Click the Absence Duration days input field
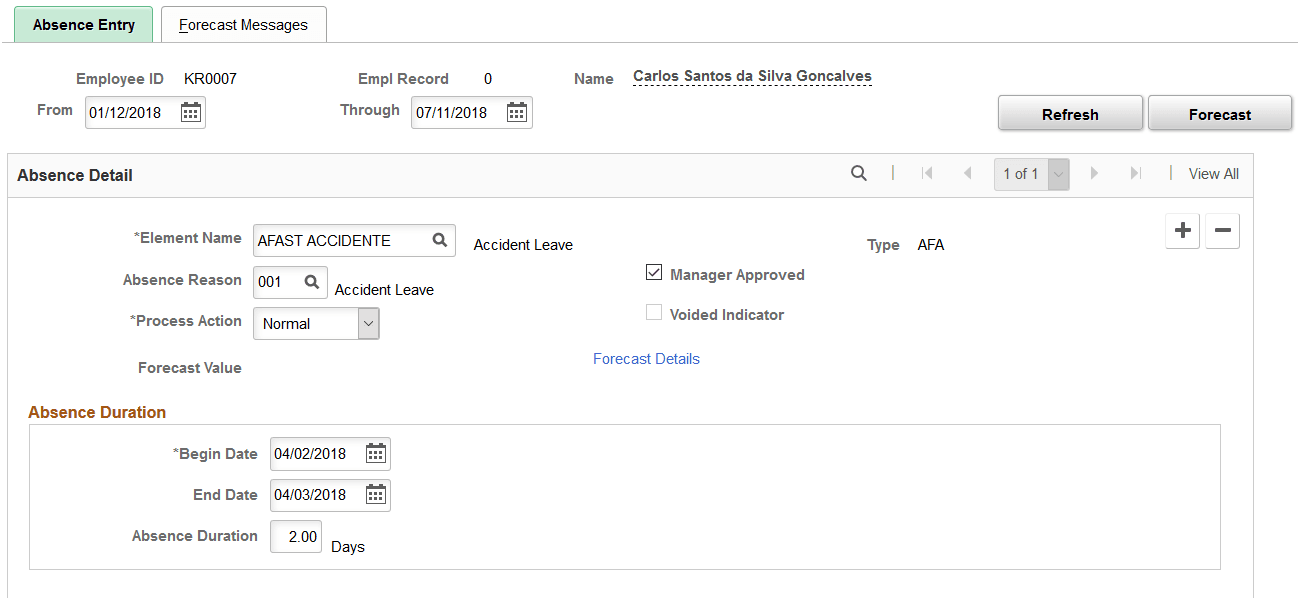The width and height of the screenshot is (1298, 598). 296,537
